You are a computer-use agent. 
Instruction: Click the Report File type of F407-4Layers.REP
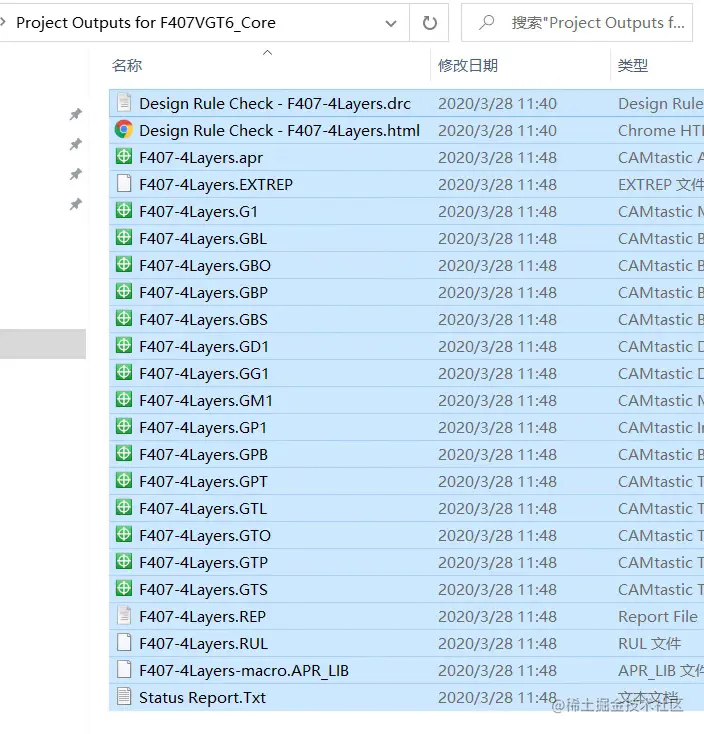click(658, 617)
